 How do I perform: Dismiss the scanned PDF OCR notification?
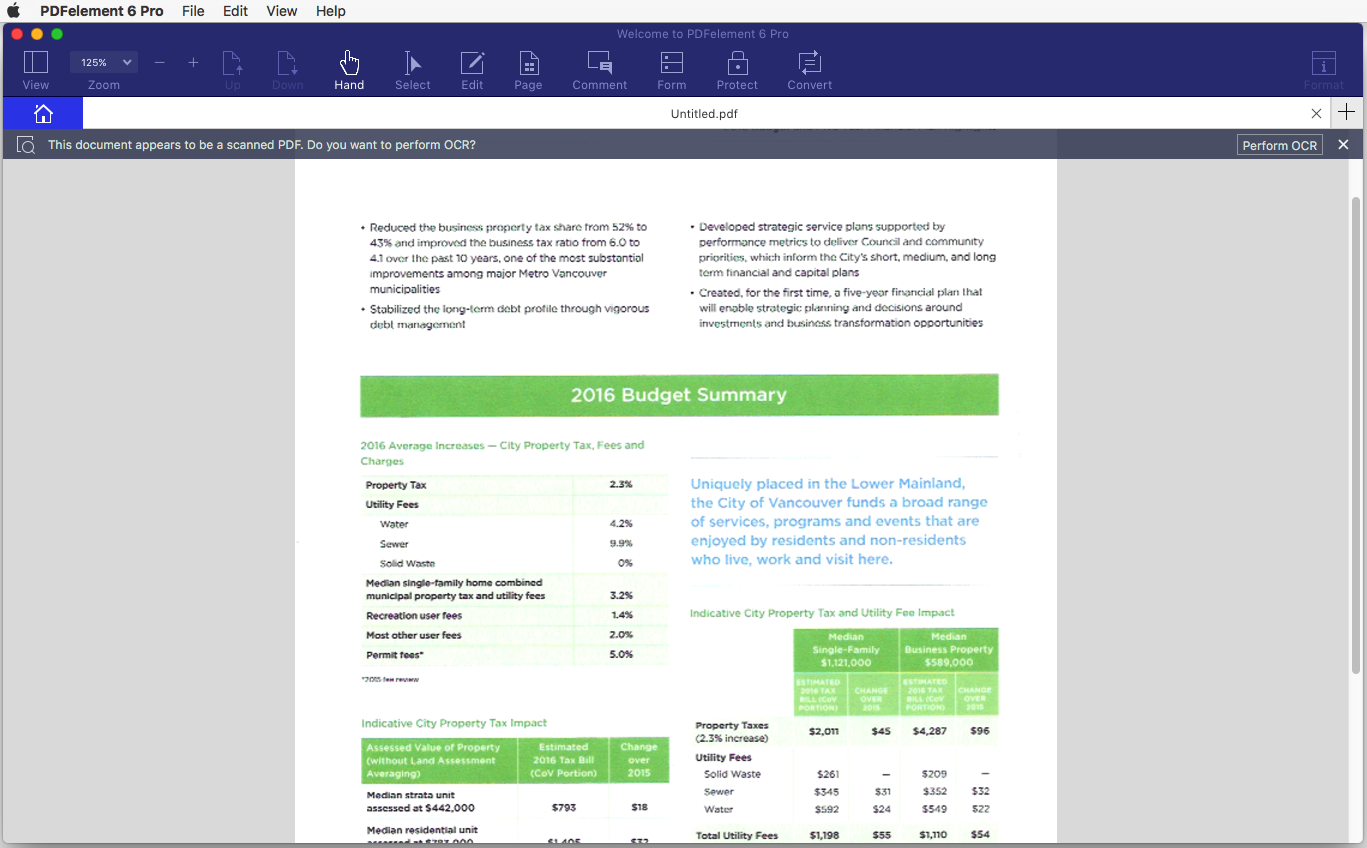point(1343,145)
